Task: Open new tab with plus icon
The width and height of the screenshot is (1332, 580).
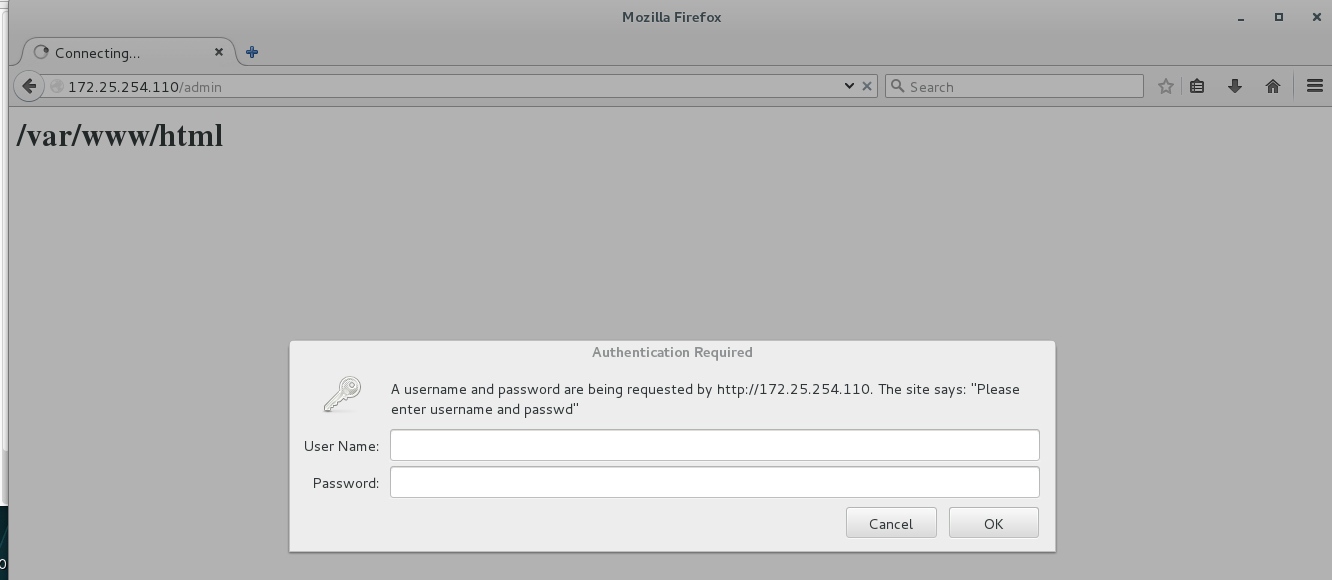Action: [x=252, y=52]
